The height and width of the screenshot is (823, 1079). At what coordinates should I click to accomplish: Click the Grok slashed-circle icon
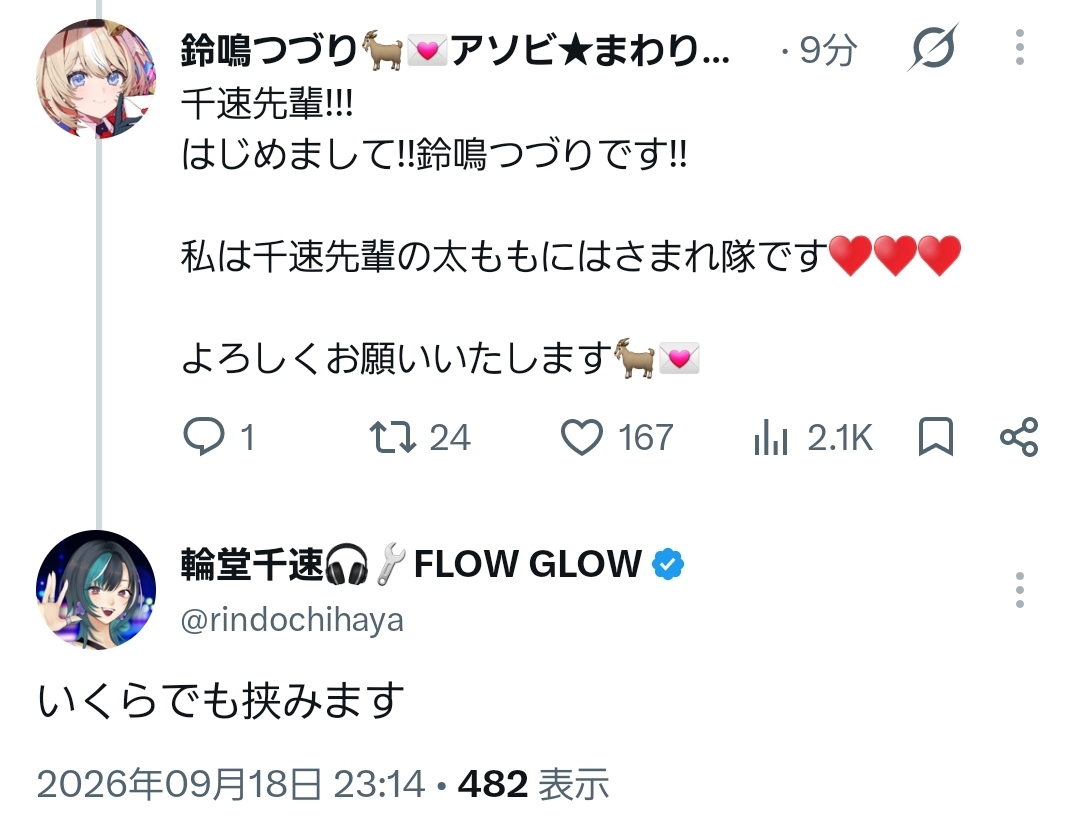[x=933, y=47]
